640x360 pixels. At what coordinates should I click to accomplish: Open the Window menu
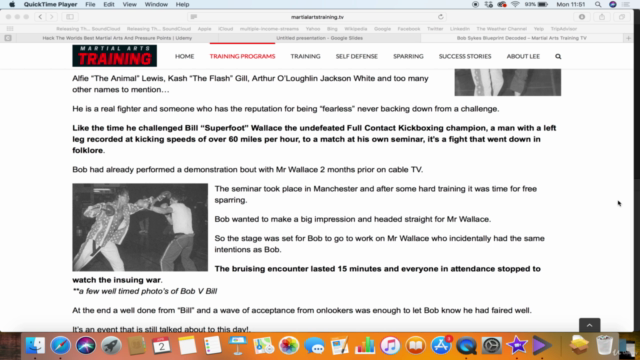(156, 4)
